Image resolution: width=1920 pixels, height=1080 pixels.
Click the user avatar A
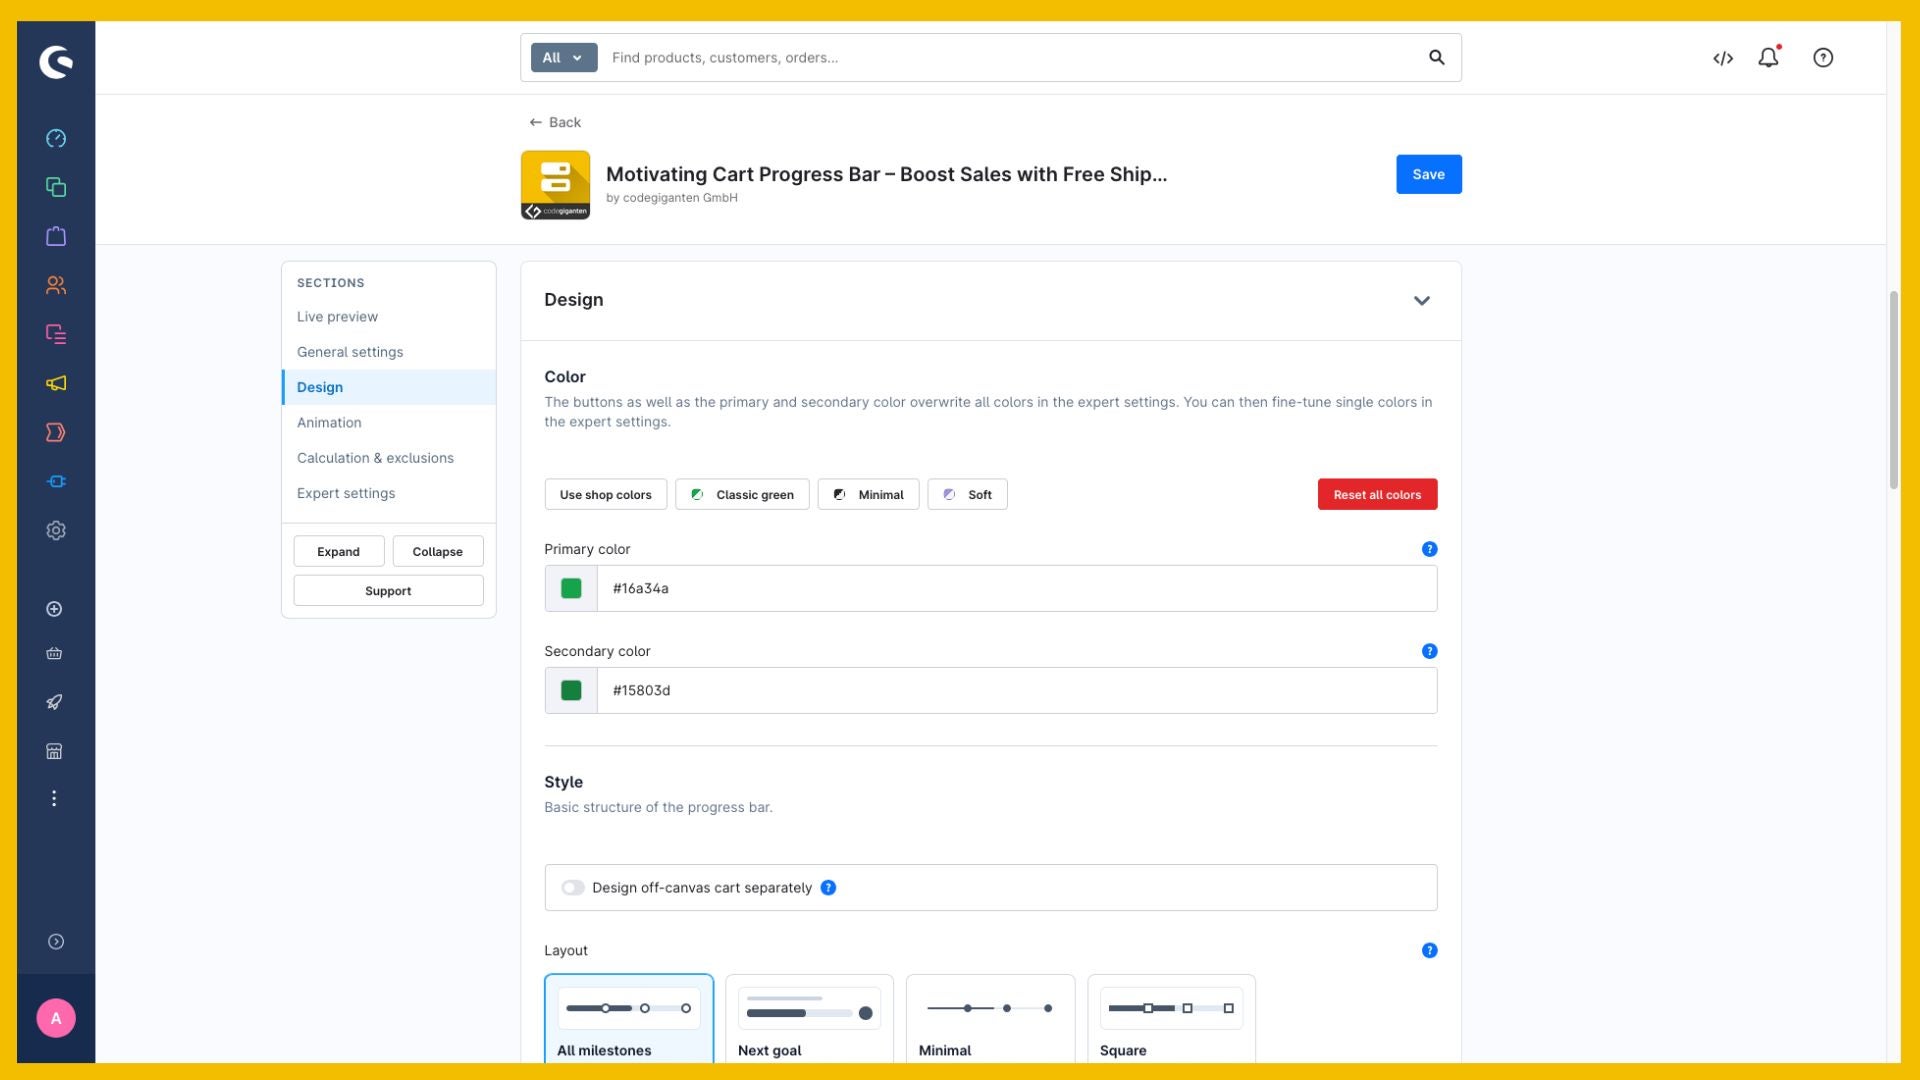[x=56, y=1018]
